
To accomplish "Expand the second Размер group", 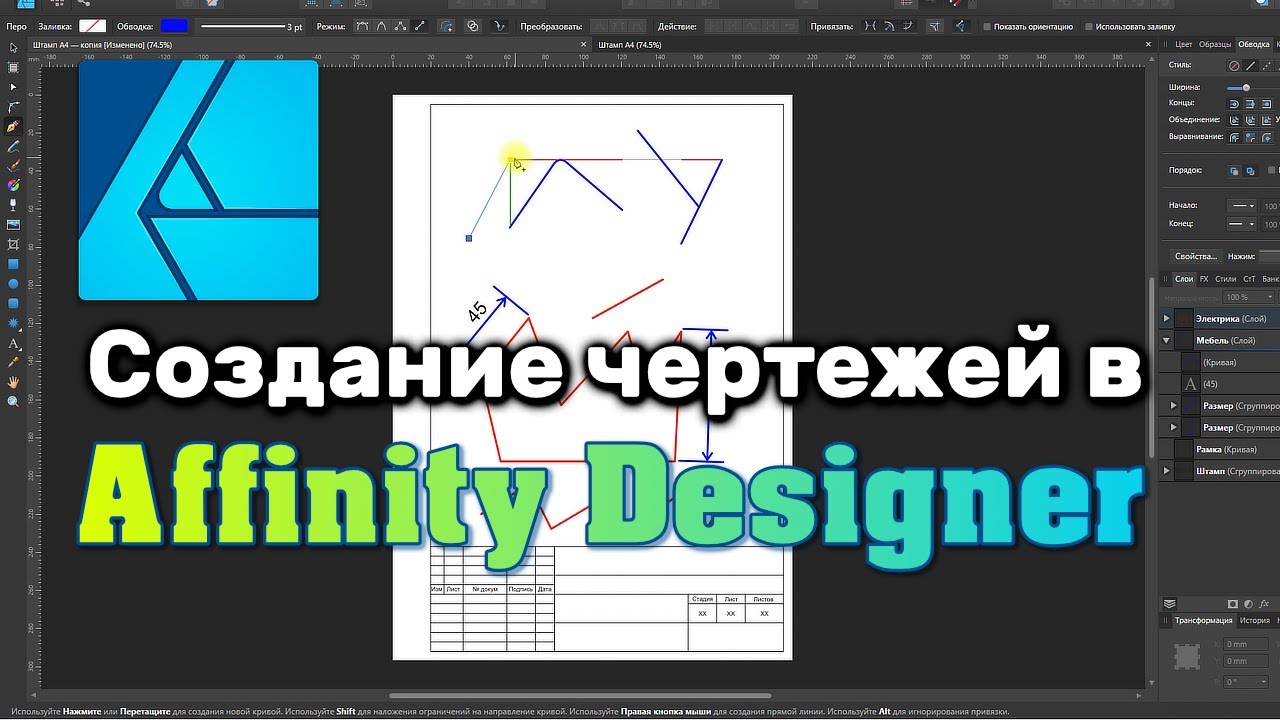I will 1174,427.
